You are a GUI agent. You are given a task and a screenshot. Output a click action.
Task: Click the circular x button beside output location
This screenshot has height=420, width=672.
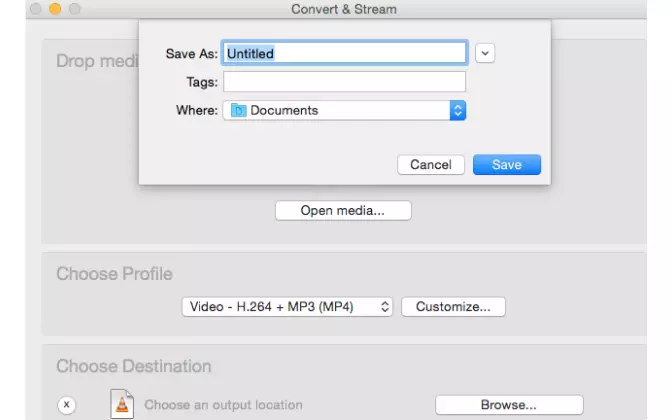pos(66,405)
